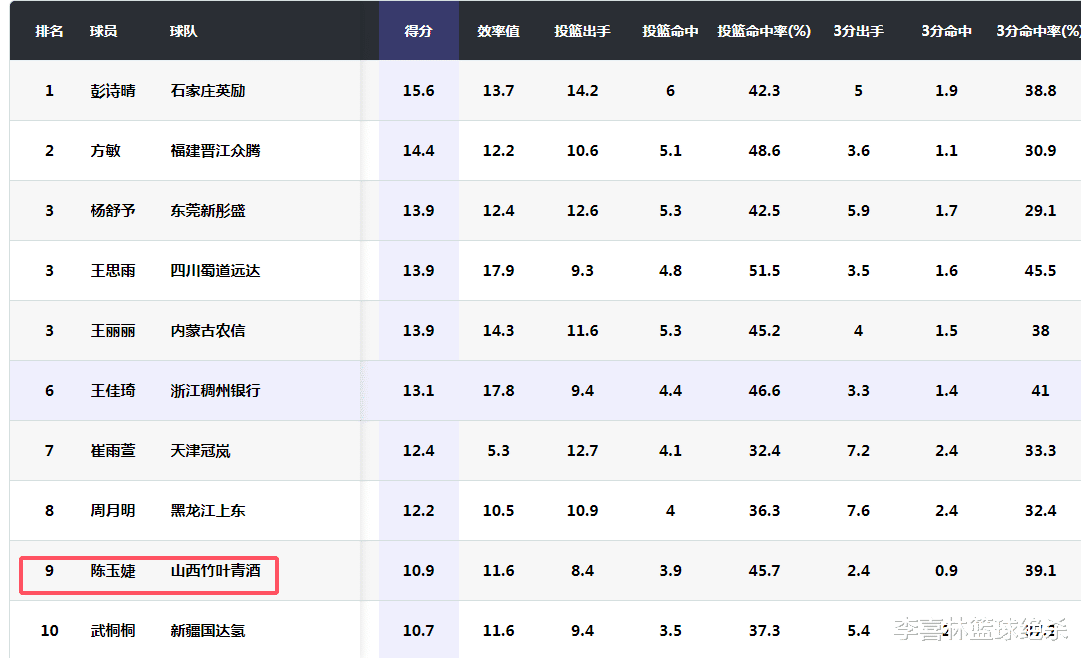Click team name 天津冠岚

(201, 451)
